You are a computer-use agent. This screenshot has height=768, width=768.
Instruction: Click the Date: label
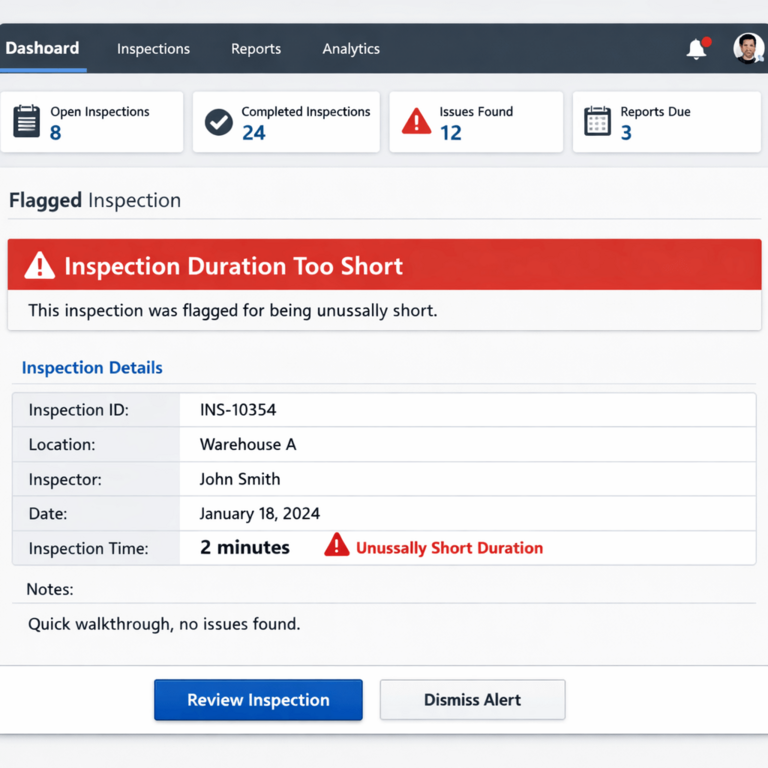[x=48, y=513]
